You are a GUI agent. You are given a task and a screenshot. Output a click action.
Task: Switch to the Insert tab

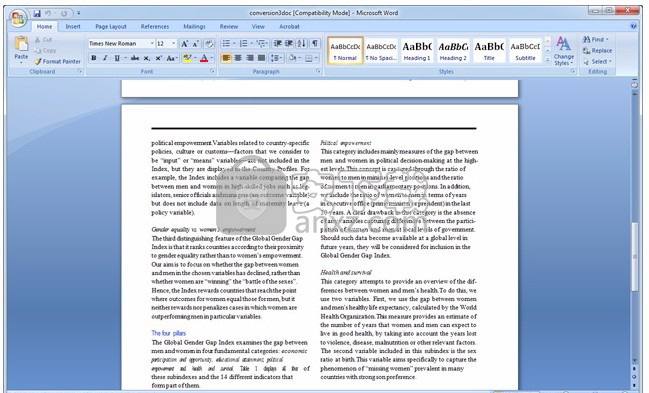pos(73,27)
